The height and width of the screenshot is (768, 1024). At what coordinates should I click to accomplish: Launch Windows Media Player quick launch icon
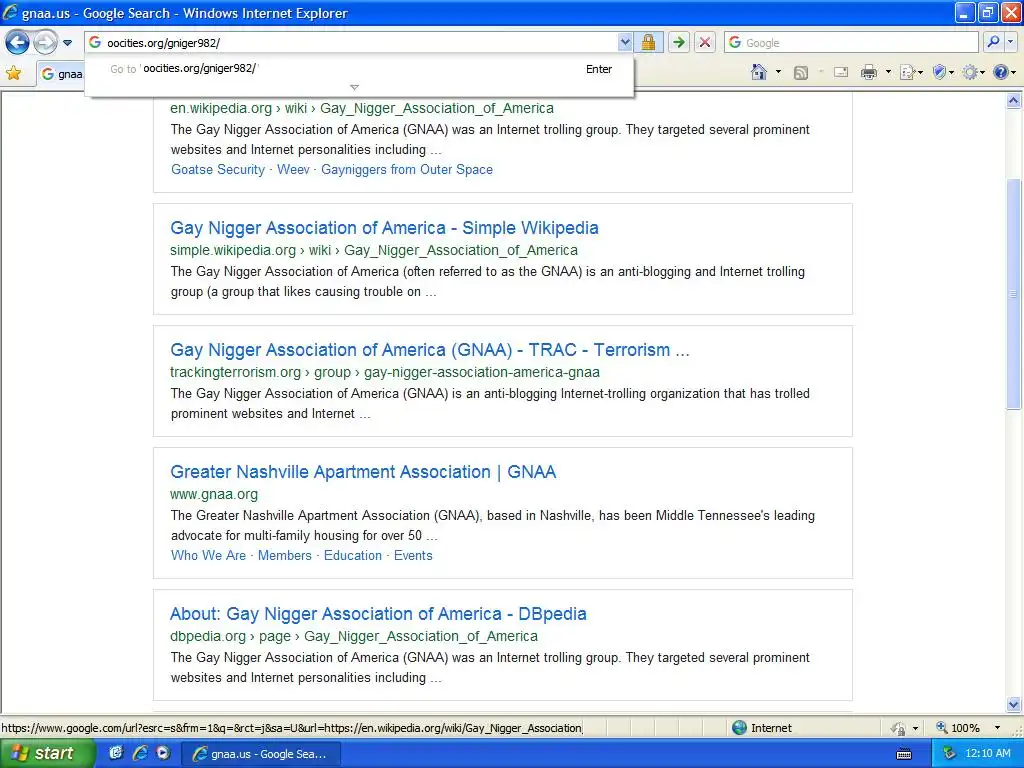tap(163, 754)
